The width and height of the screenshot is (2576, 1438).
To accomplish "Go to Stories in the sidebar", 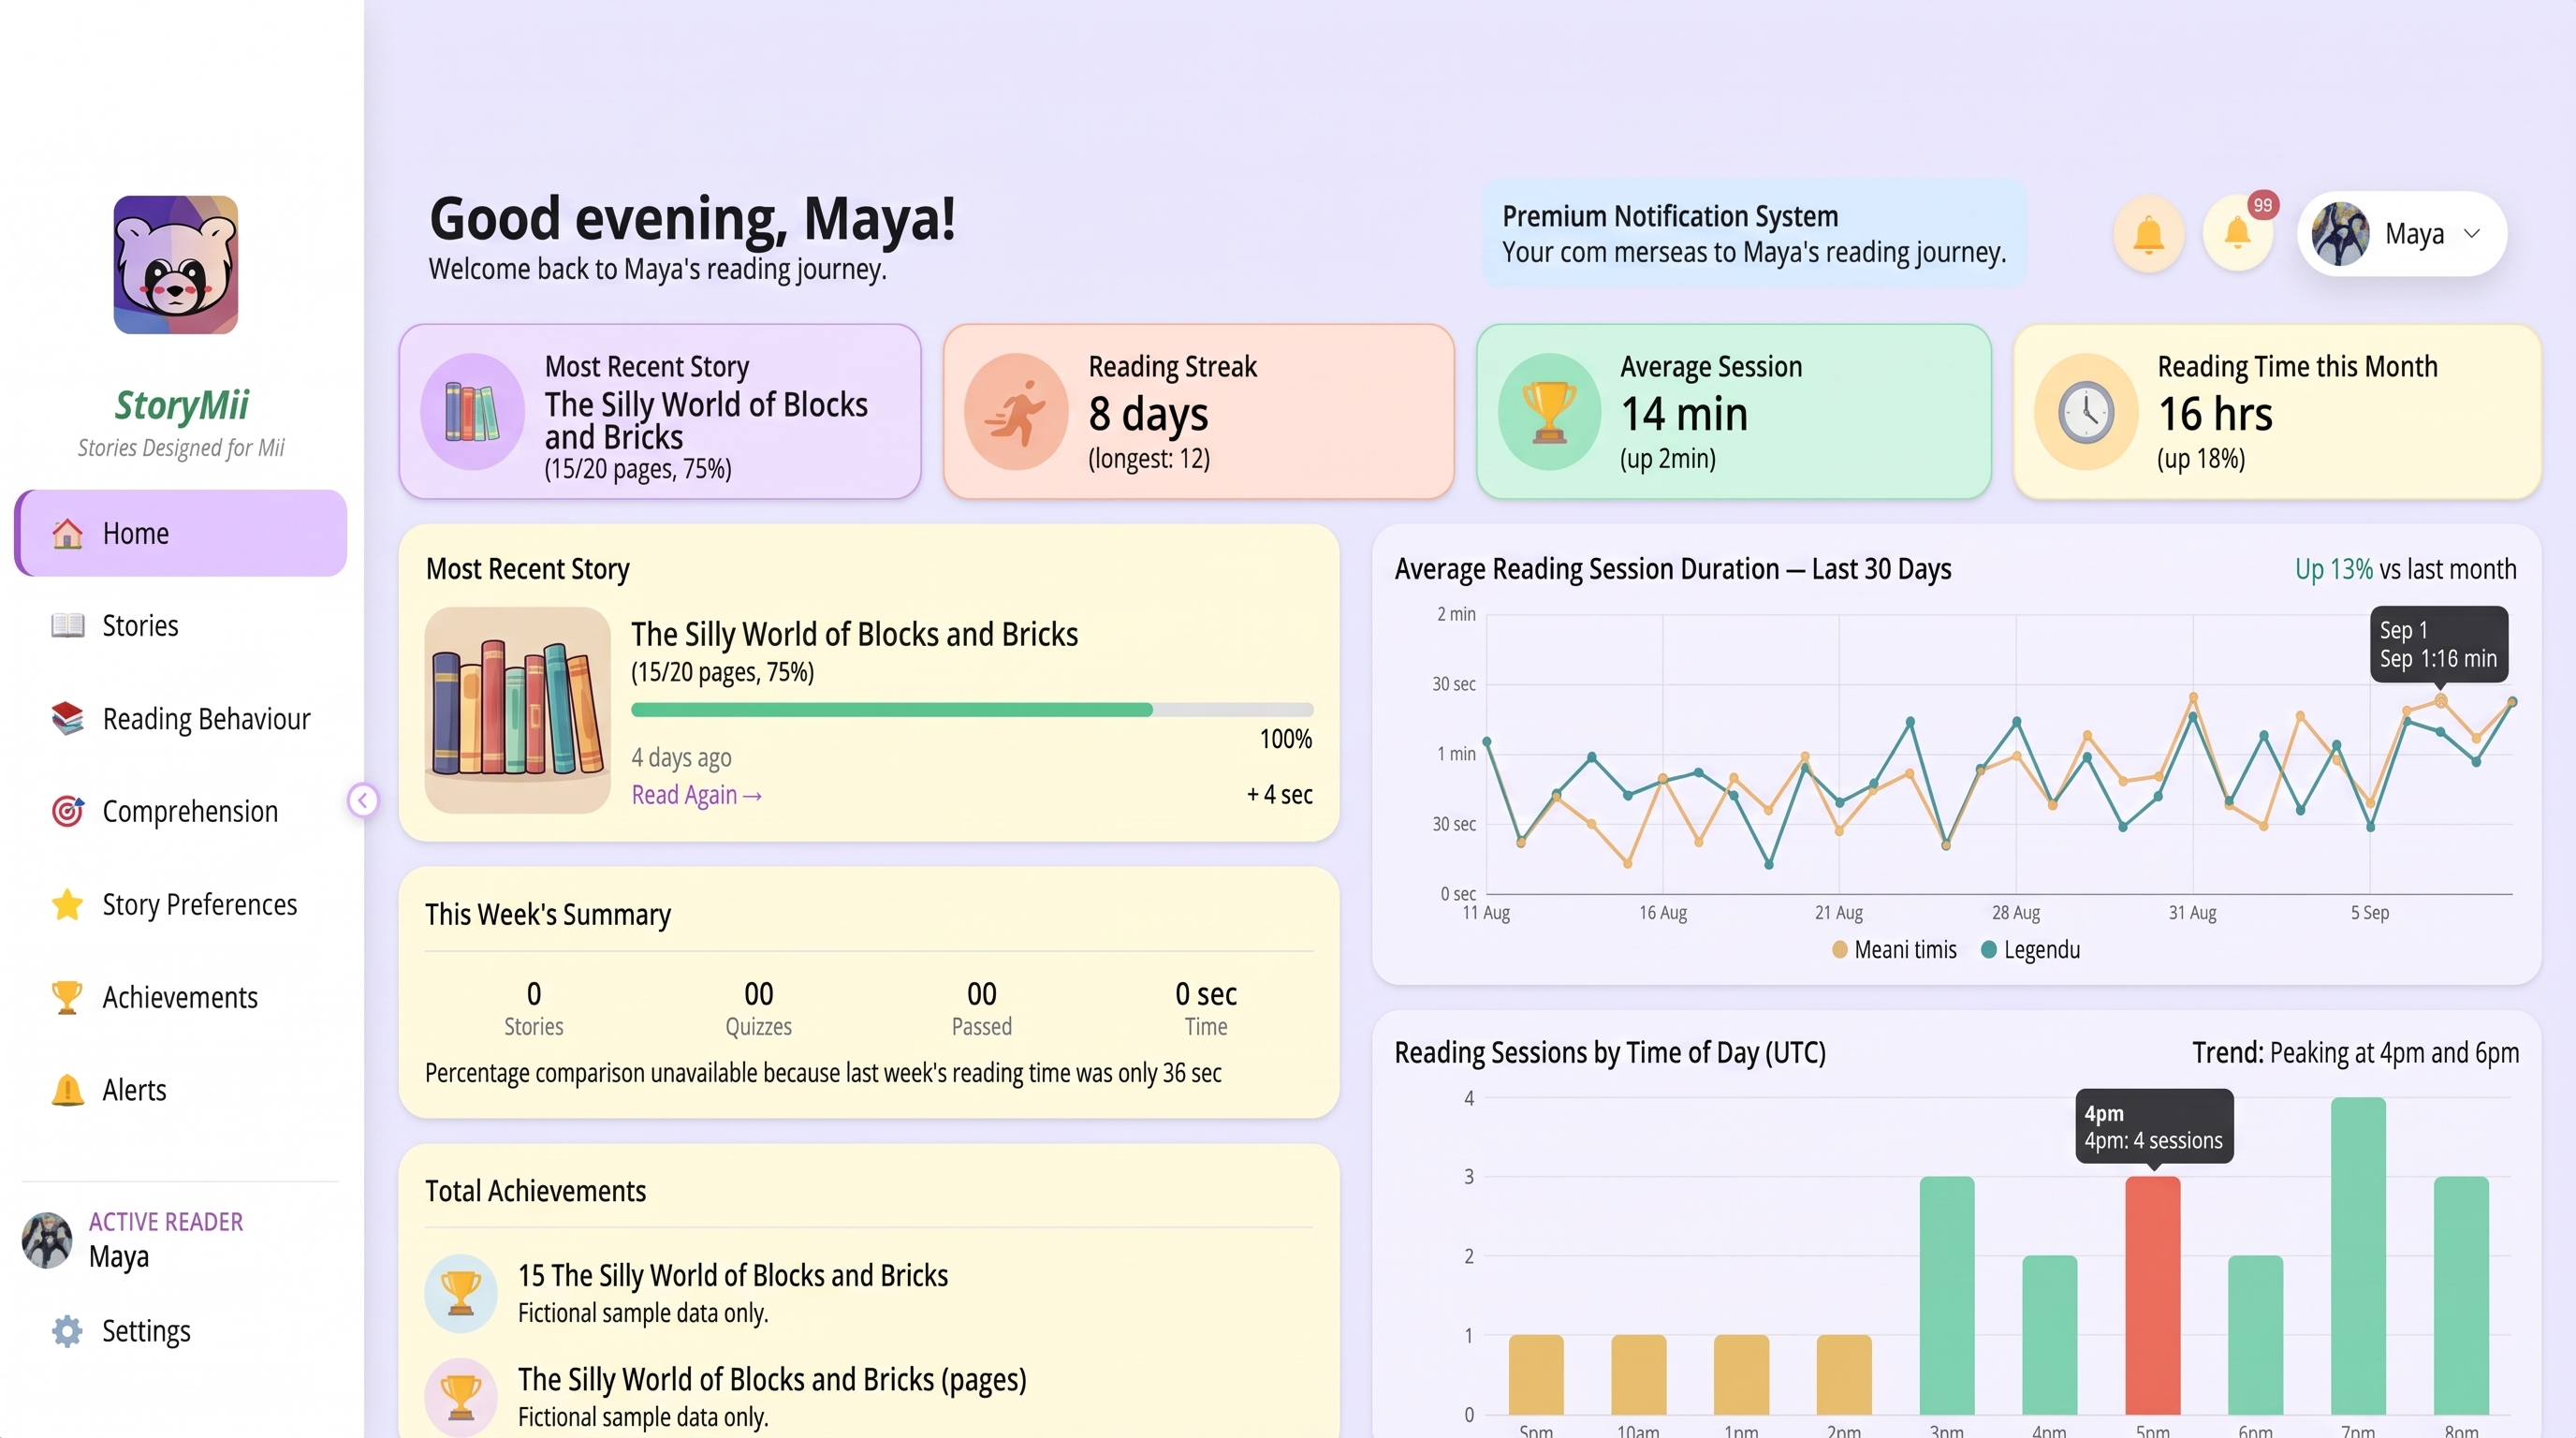I will 181,626.
